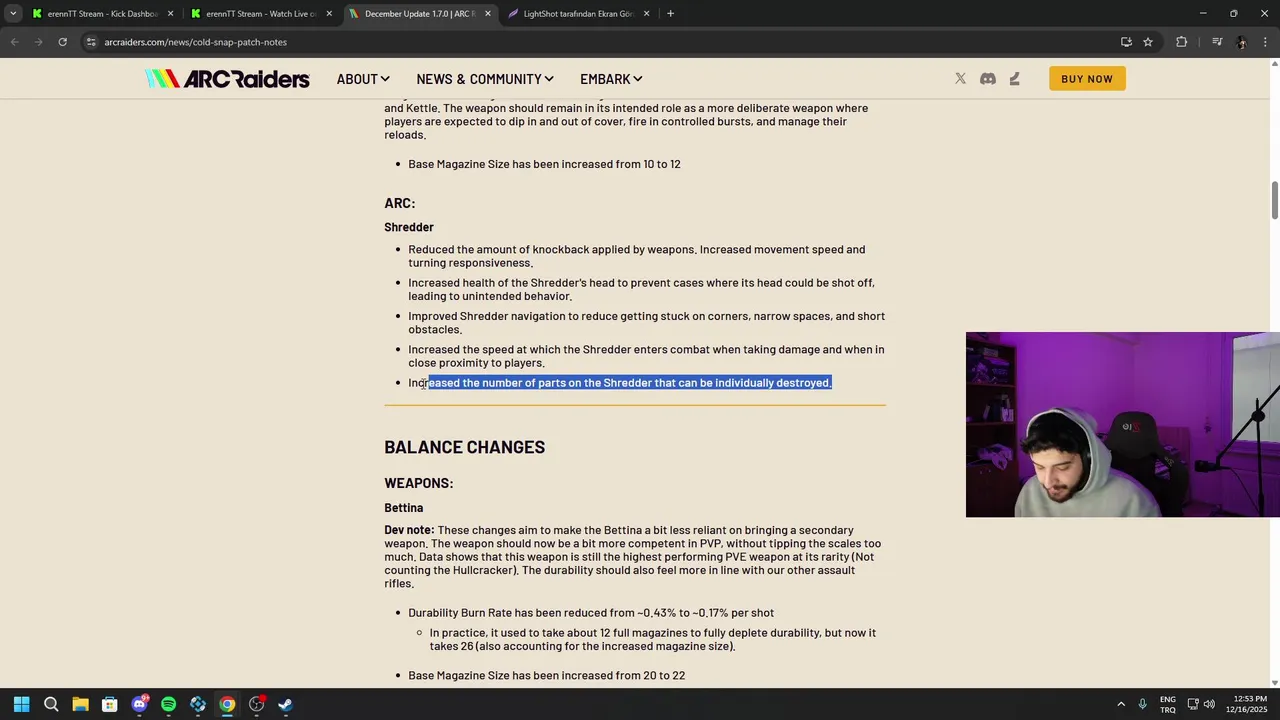This screenshot has width=1280, height=720.
Task: Open the tab search dropdown arrow
Action: pos(13,14)
